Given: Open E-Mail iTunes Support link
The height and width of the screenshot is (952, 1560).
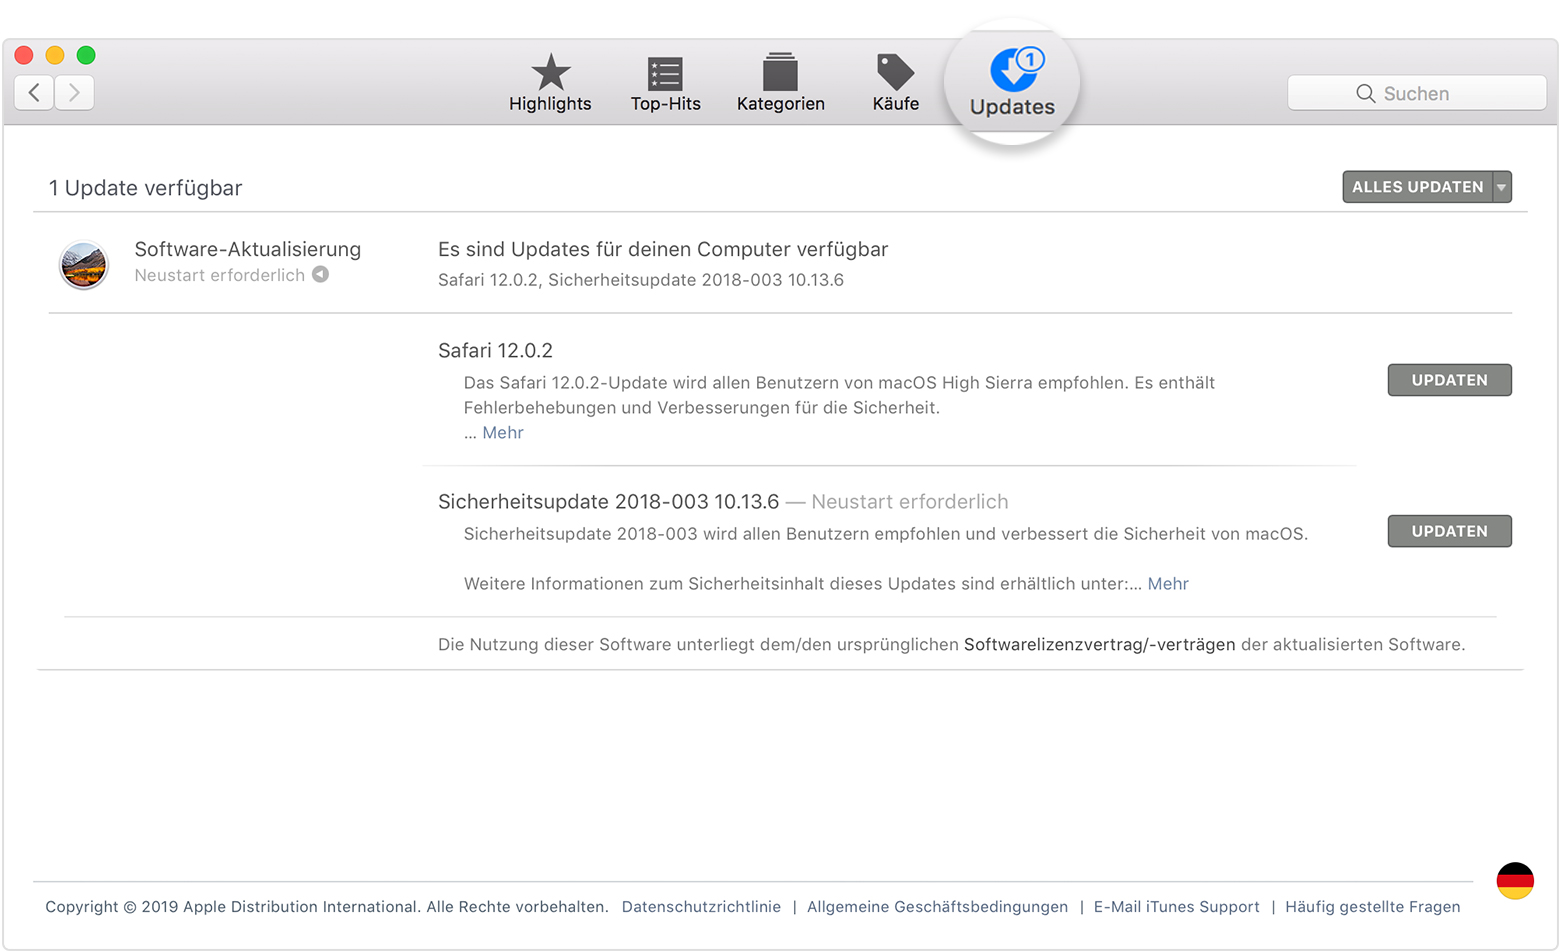Looking at the screenshot, I should [x=1176, y=907].
